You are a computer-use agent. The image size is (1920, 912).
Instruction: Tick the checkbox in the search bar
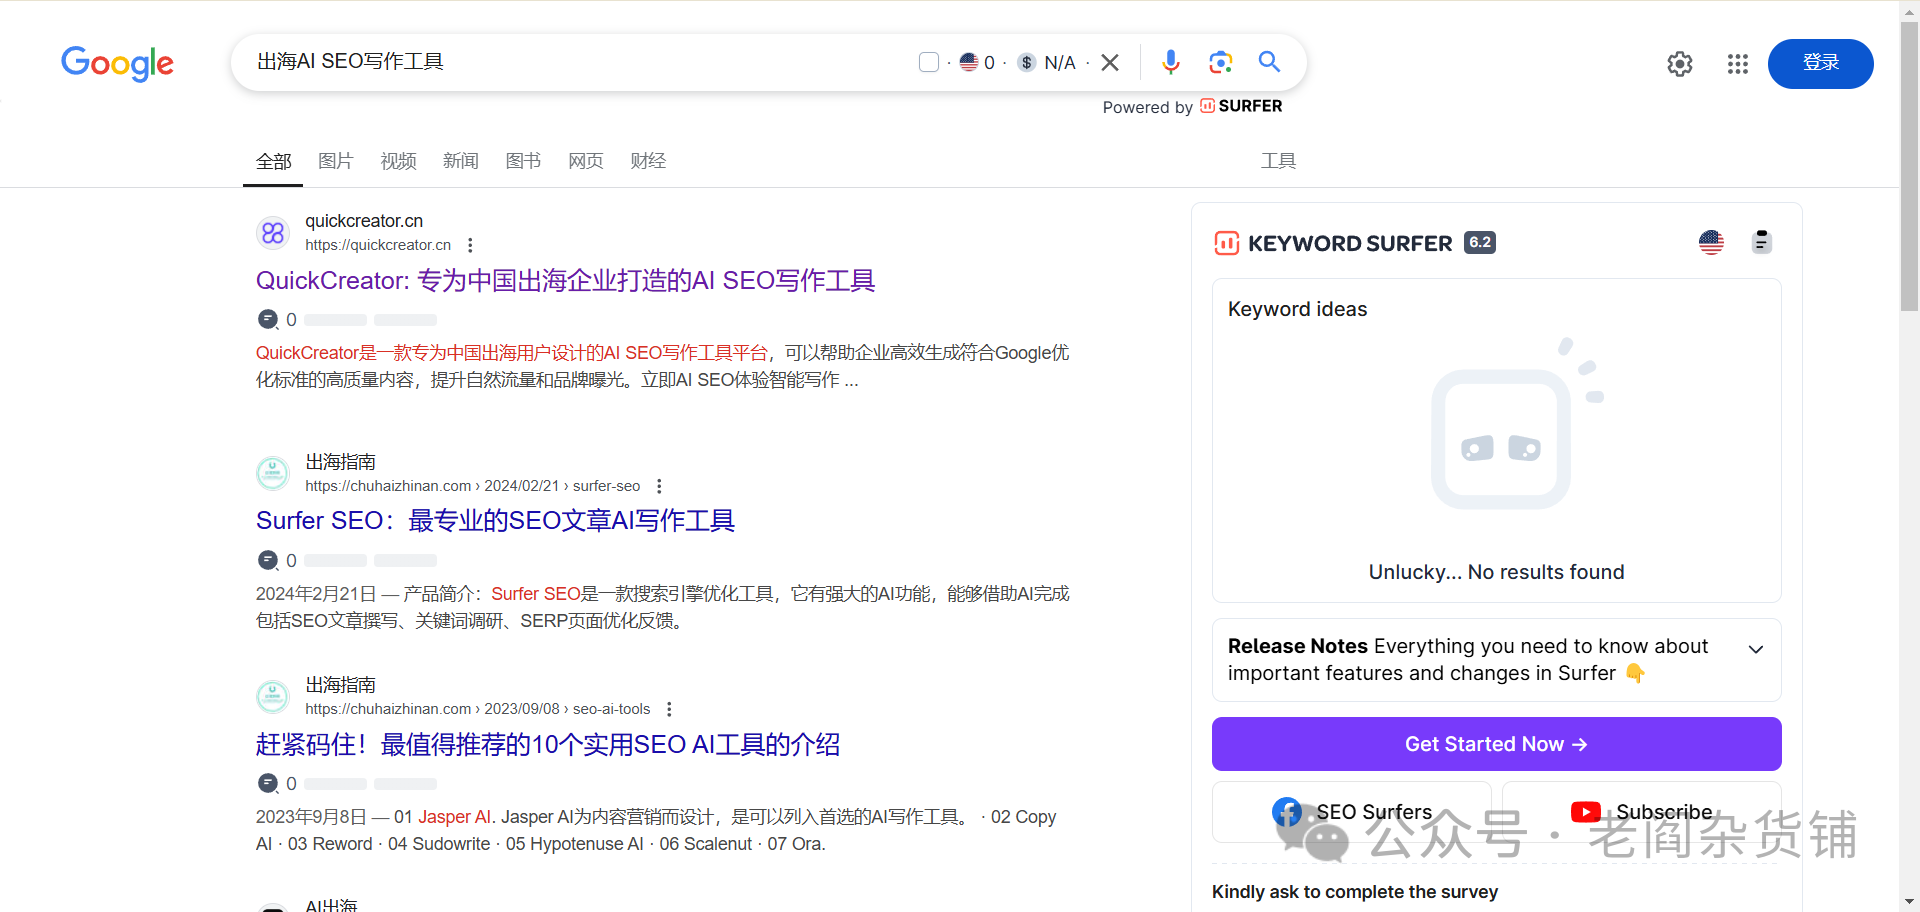pos(929,62)
